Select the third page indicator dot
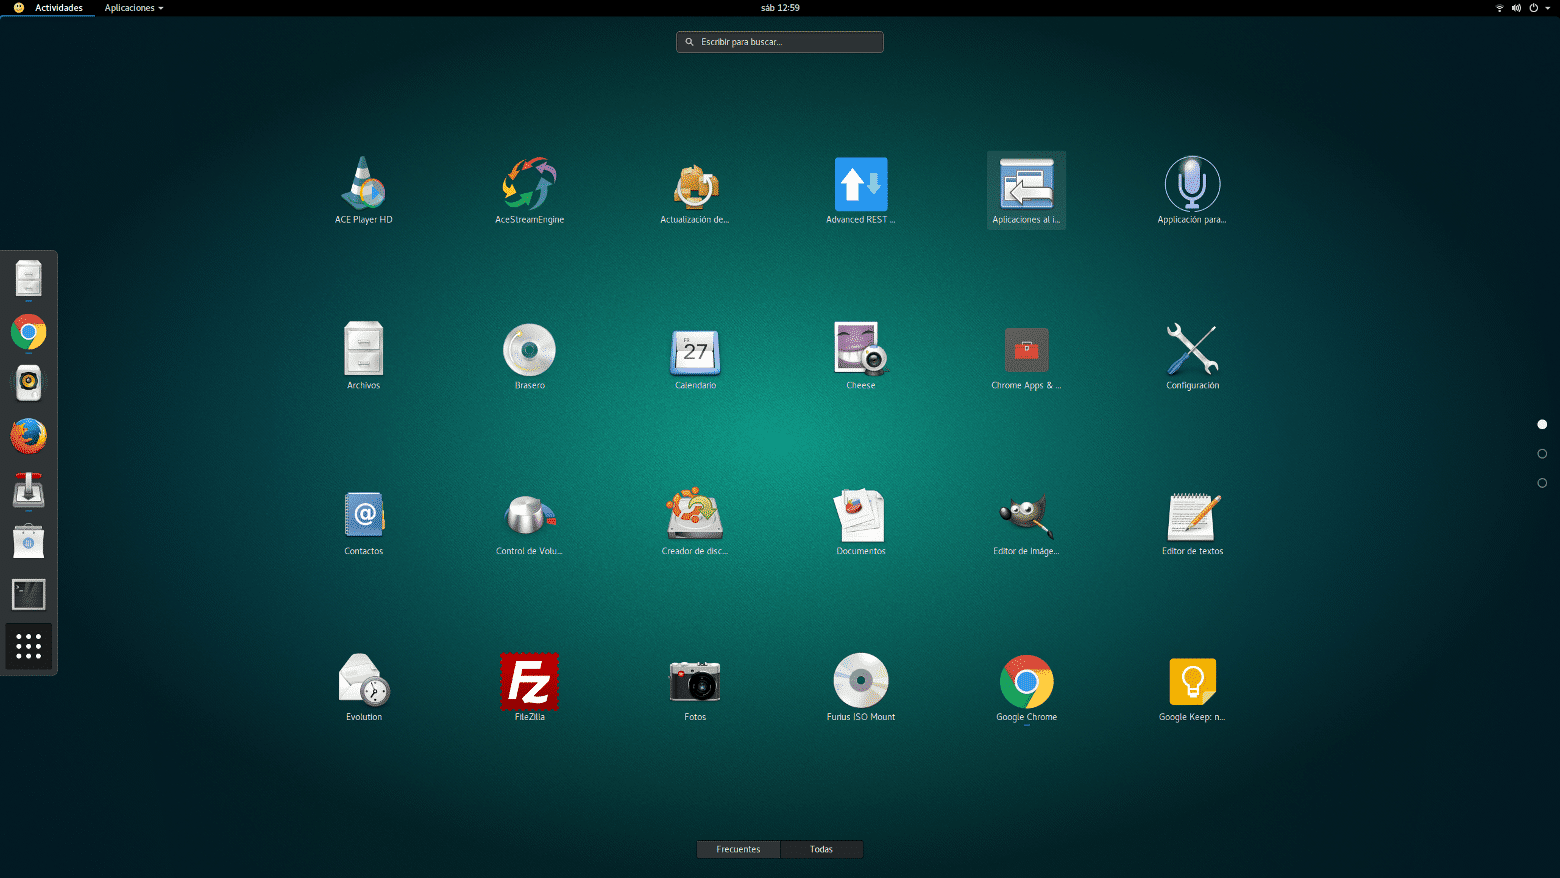This screenshot has height=878, width=1560. point(1541,482)
